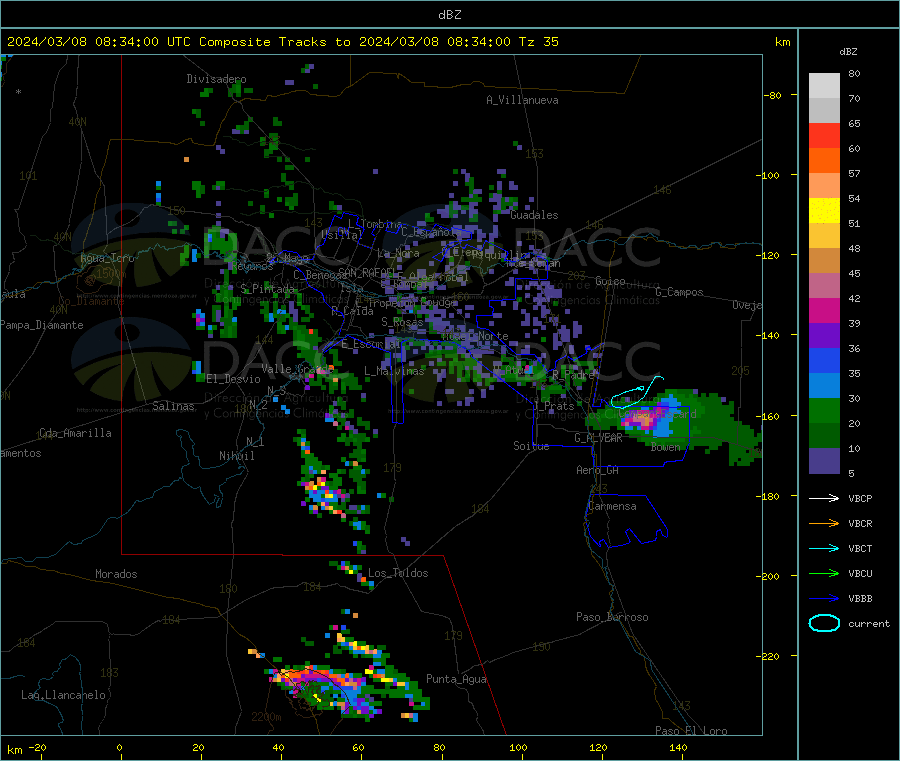Click the Soitue place label

pos(531,446)
